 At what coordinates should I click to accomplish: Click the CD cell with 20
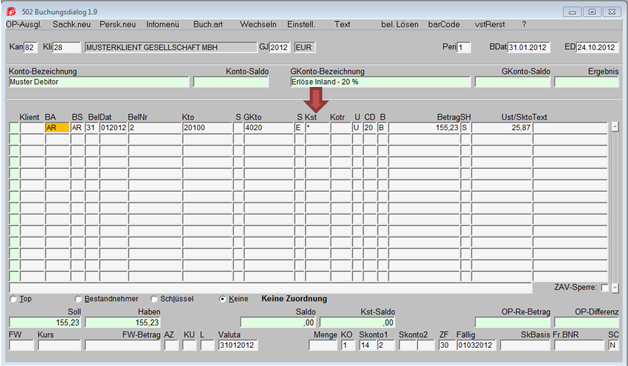(x=370, y=128)
